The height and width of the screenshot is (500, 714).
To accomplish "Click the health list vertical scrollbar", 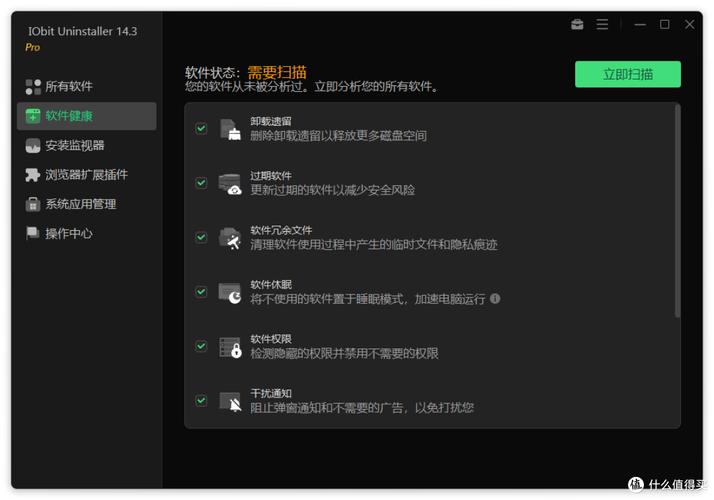I will click(677, 212).
